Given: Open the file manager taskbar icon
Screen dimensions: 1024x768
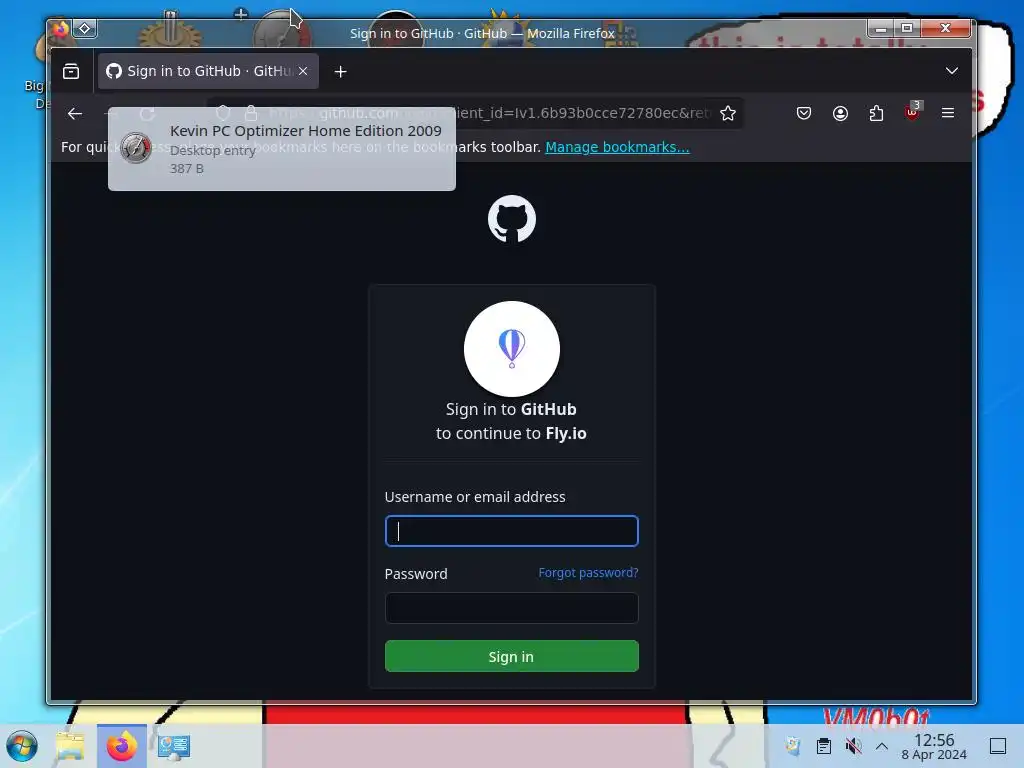Looking at the screenshot, I should [x=70, y=746].
